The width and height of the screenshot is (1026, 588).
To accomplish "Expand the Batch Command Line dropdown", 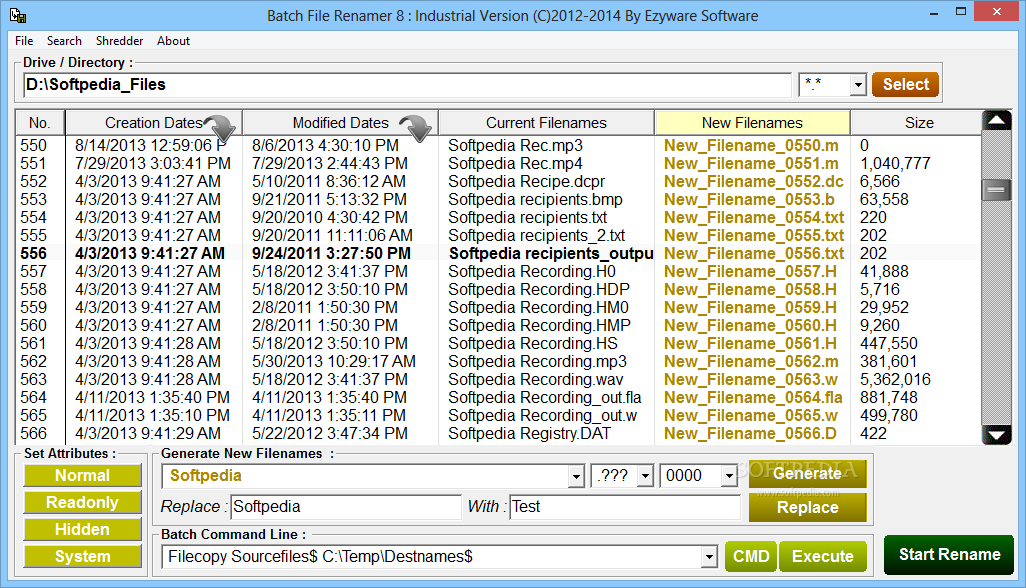I will [x=709, y=557].
